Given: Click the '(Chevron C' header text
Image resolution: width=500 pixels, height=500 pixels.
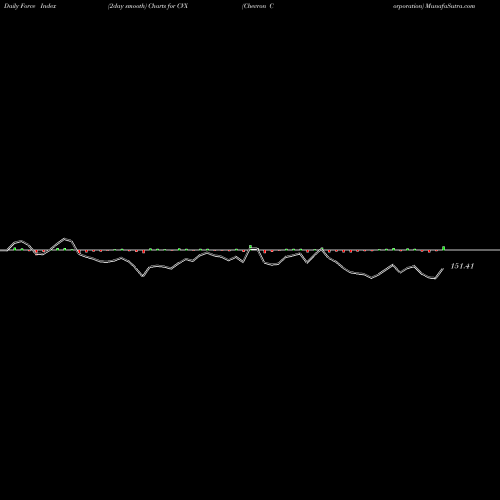Looking at the screenshot, I should pyautogui.click(x=258, y=6).
